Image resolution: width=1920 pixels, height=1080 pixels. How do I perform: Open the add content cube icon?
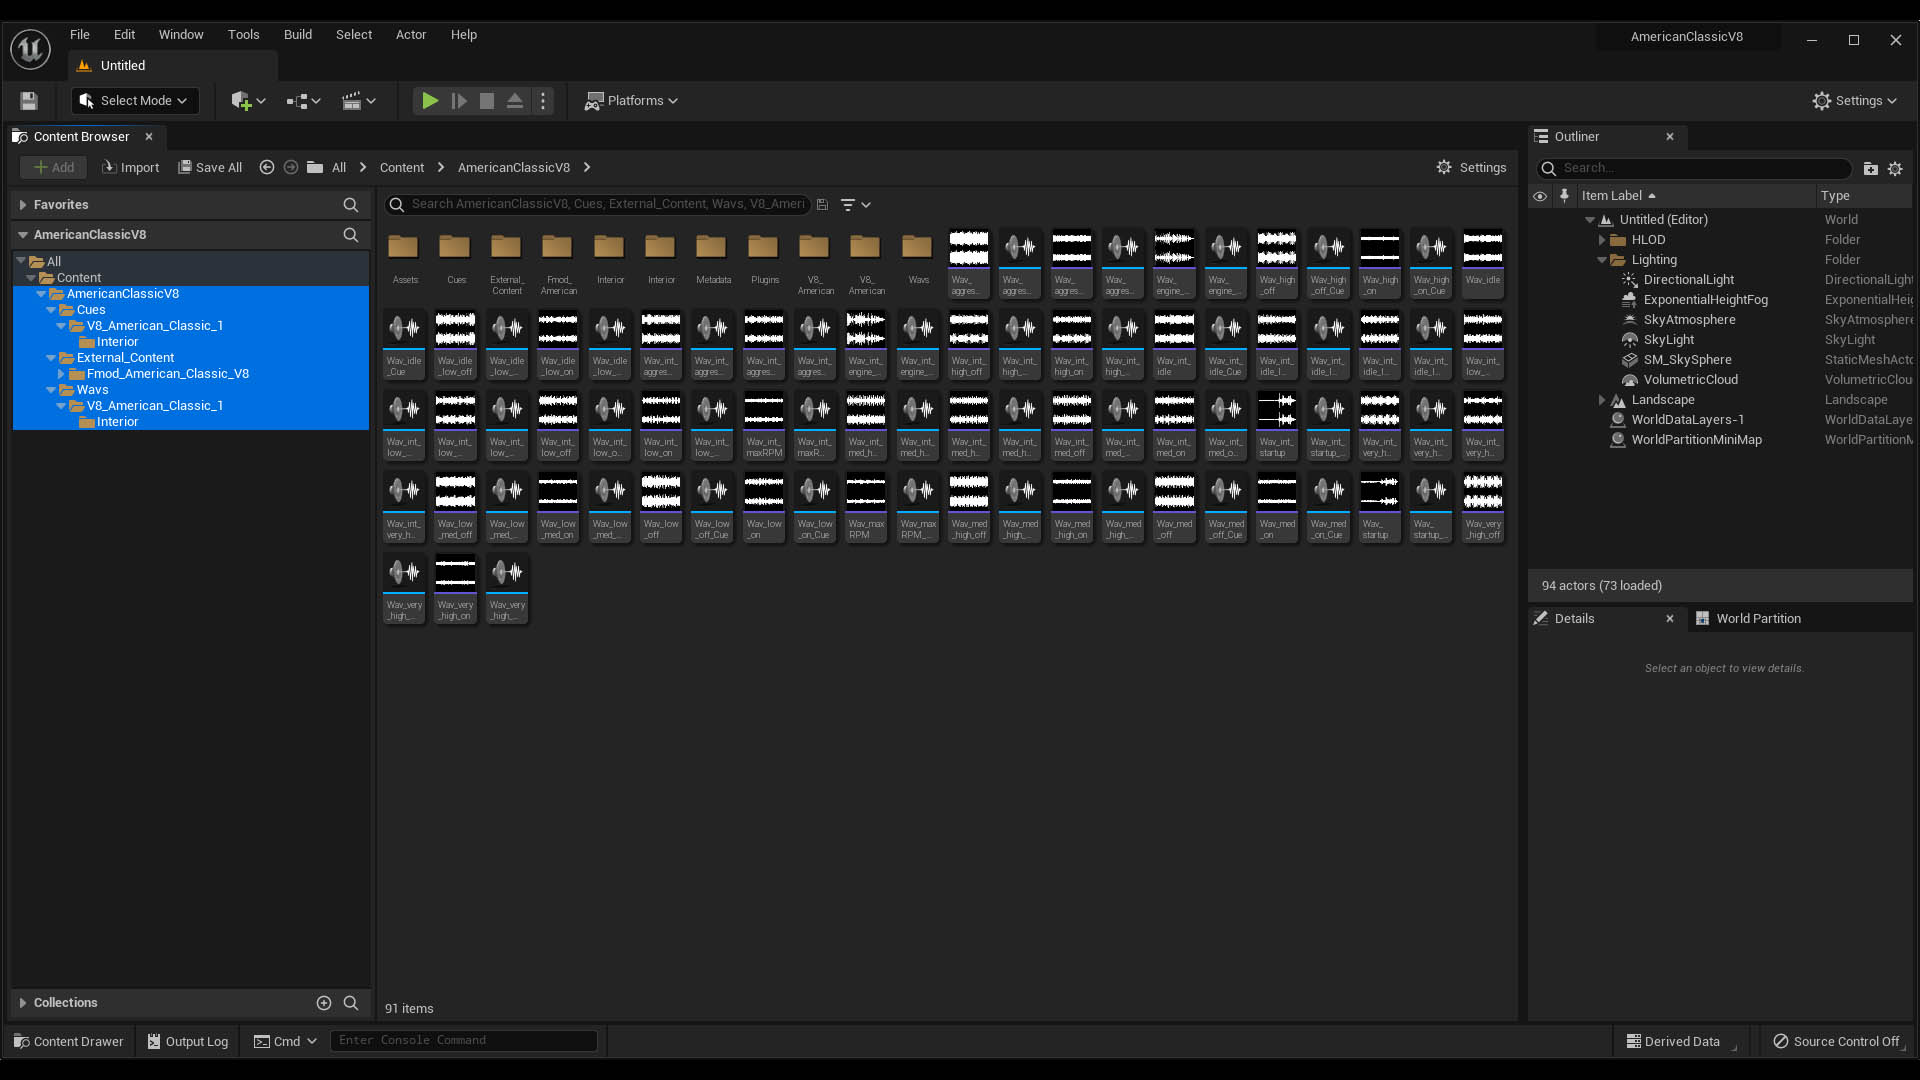(241, 101)
